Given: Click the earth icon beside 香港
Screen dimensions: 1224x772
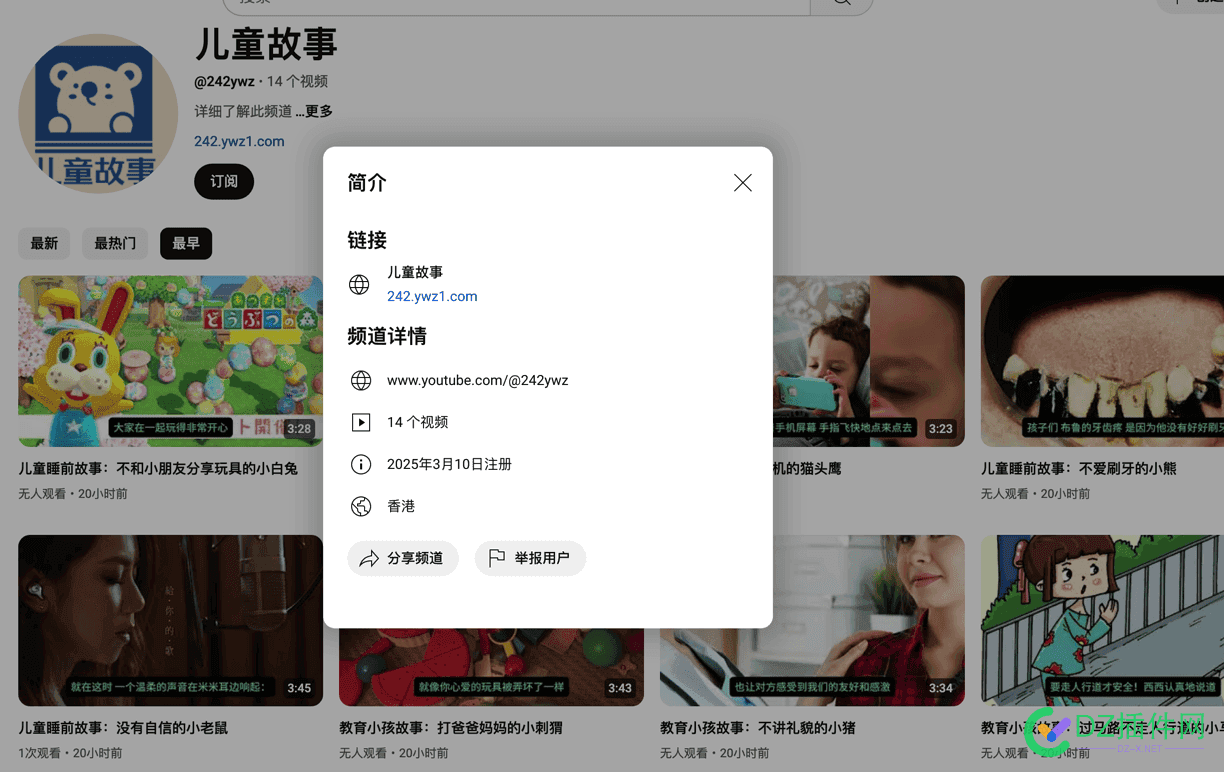Looking at the screenshot, I should point(361,506).
